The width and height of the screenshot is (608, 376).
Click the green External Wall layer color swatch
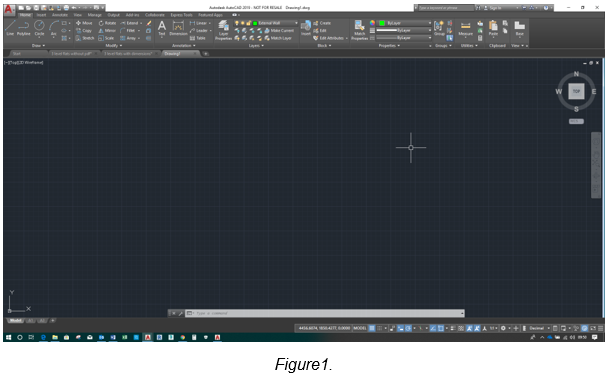255,23
